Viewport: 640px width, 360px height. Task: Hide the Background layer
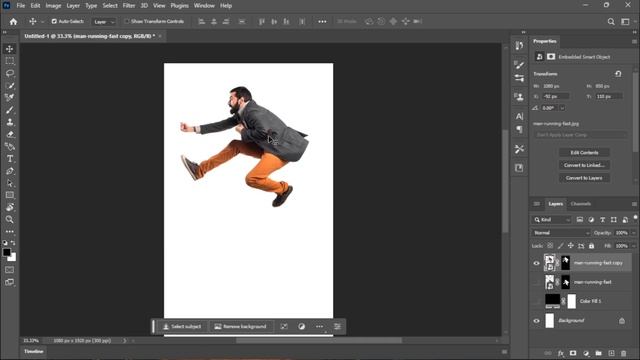tap(536, 321)
